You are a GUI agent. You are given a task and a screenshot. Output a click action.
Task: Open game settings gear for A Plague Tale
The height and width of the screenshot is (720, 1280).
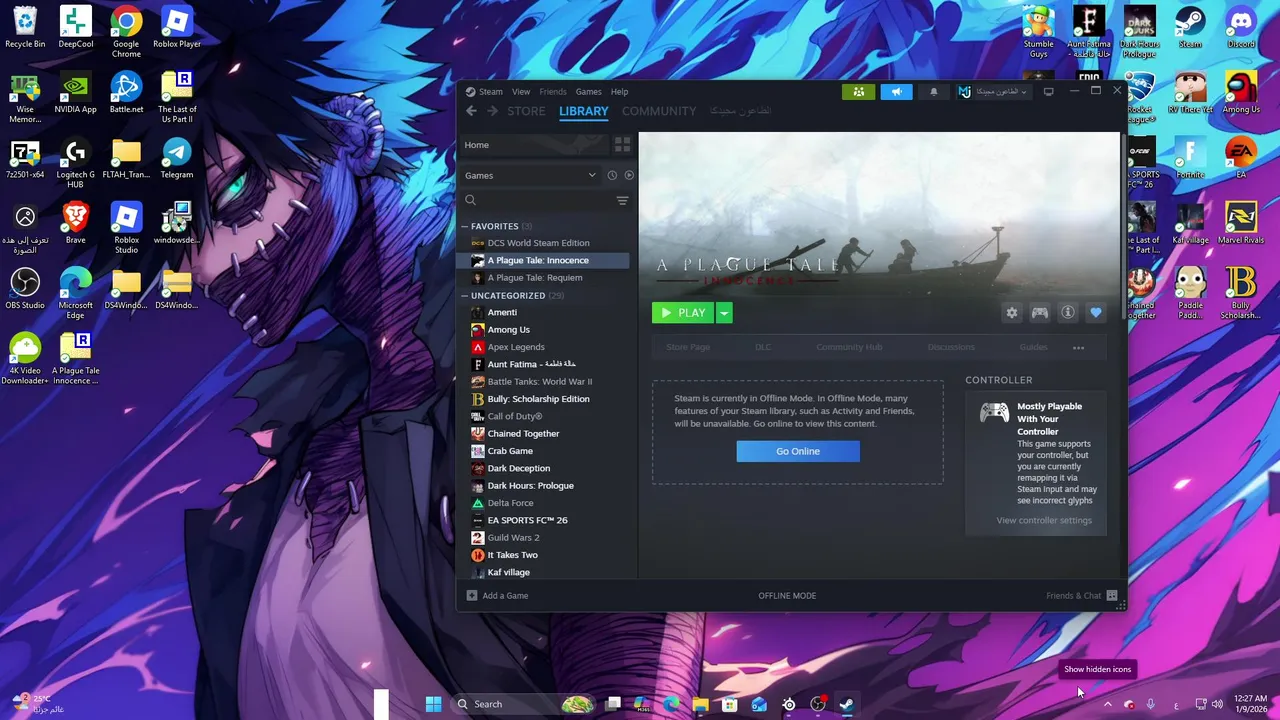[x=1012, y=313]
